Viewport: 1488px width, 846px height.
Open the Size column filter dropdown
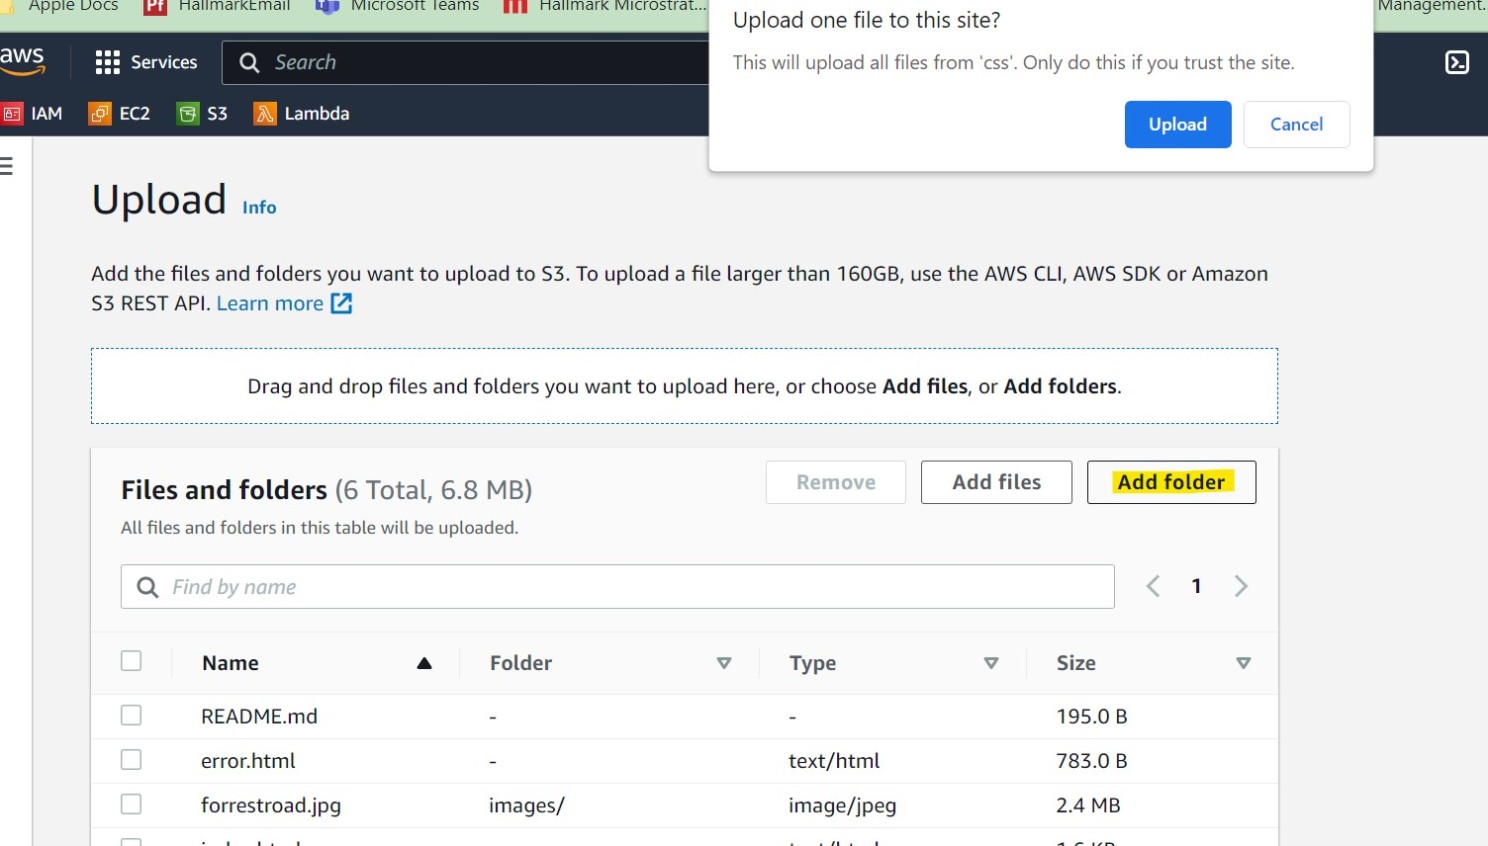pyautogui.click(x=1243, y=662)
